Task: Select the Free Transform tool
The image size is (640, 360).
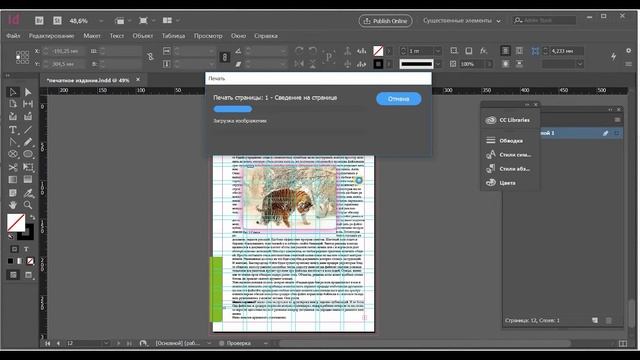Action: tap(28, 167)
